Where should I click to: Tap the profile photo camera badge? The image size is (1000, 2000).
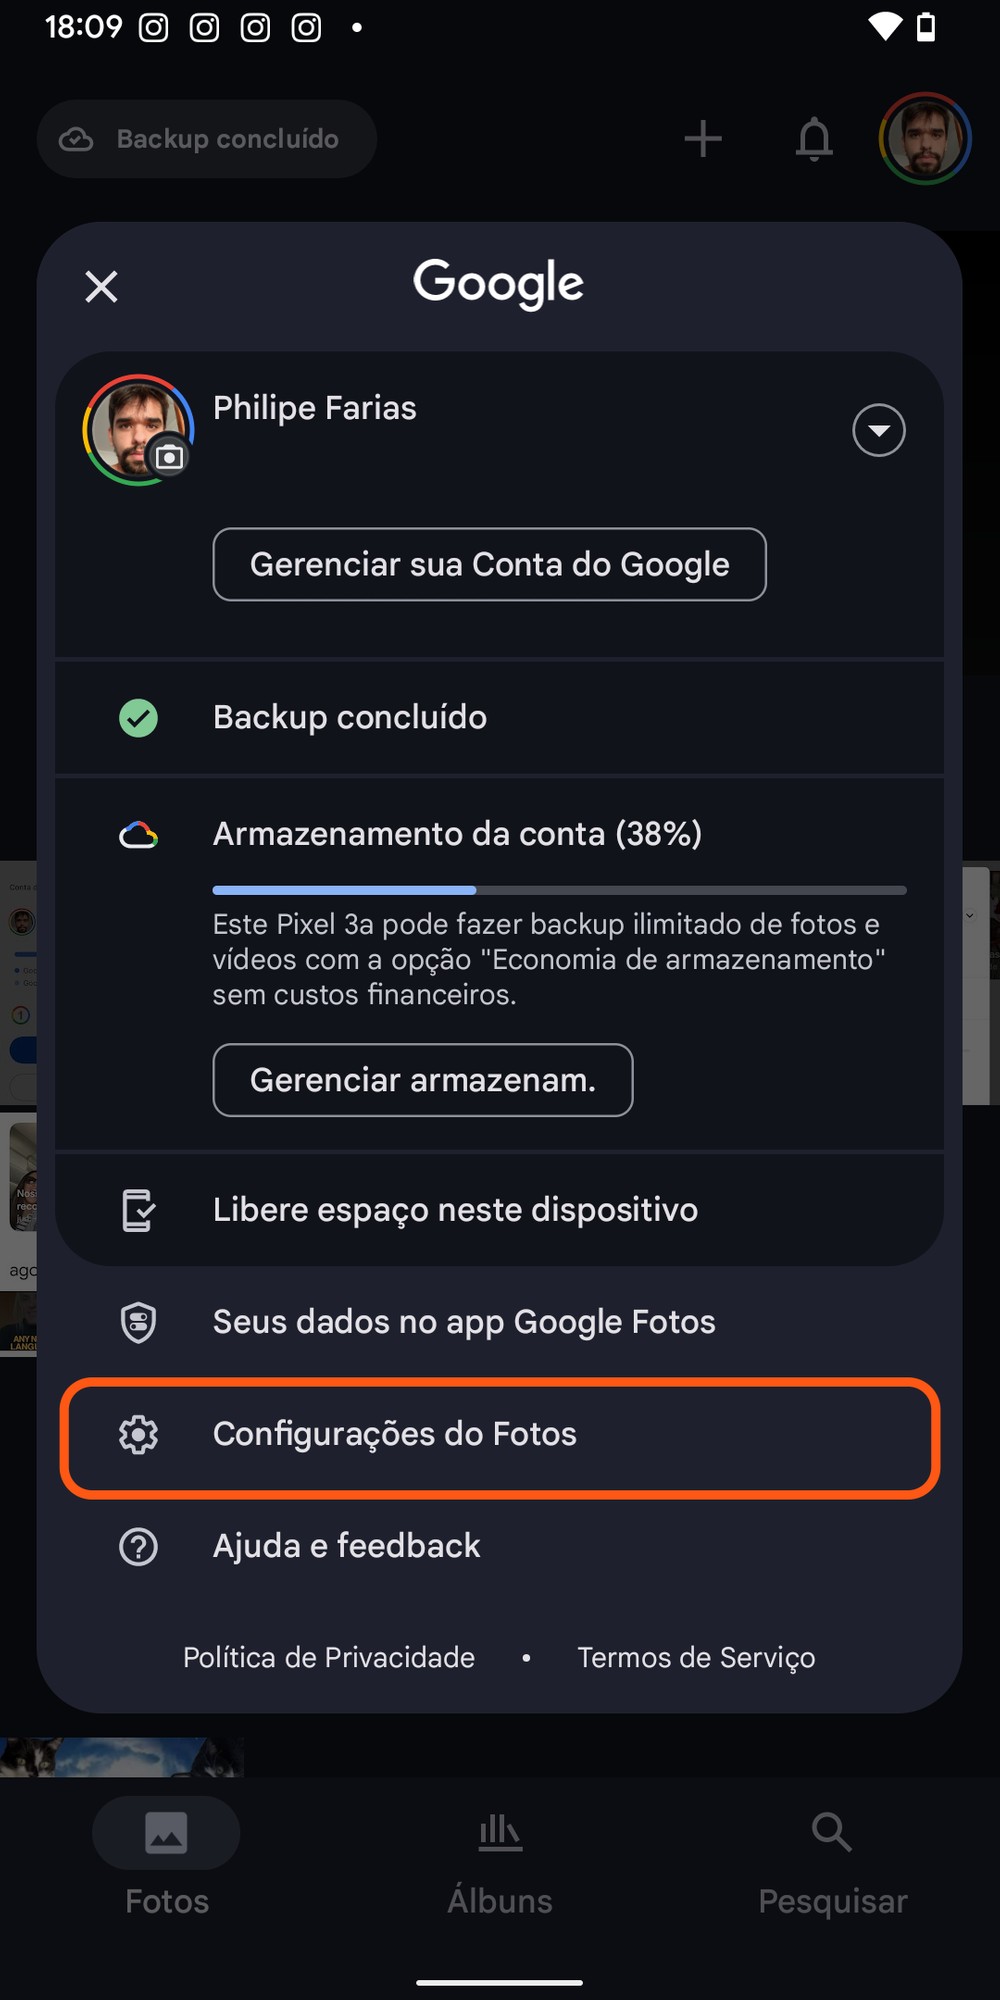[x=169, y=457]
